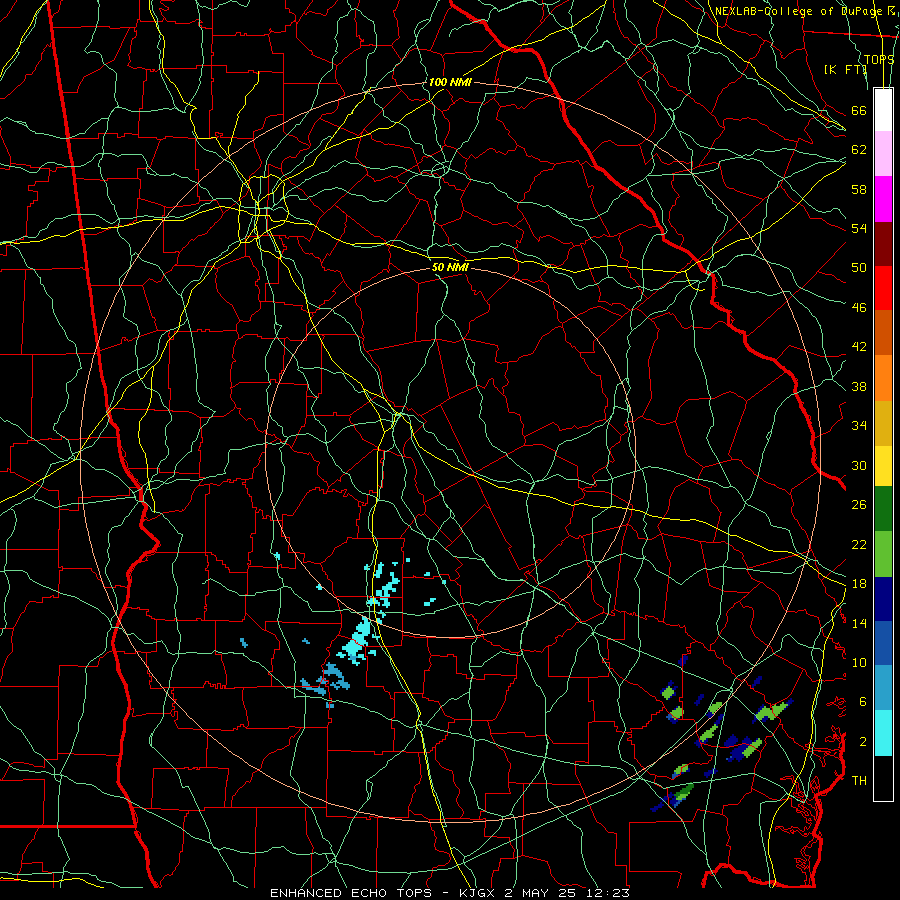This screenshot has width=900, height=900.
Task: Select the cyan legend swatch
Action: click(883, 733)
